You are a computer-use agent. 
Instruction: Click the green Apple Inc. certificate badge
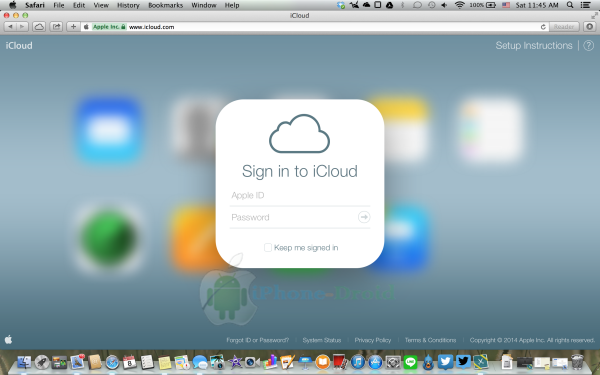click(x=109, y=27)
